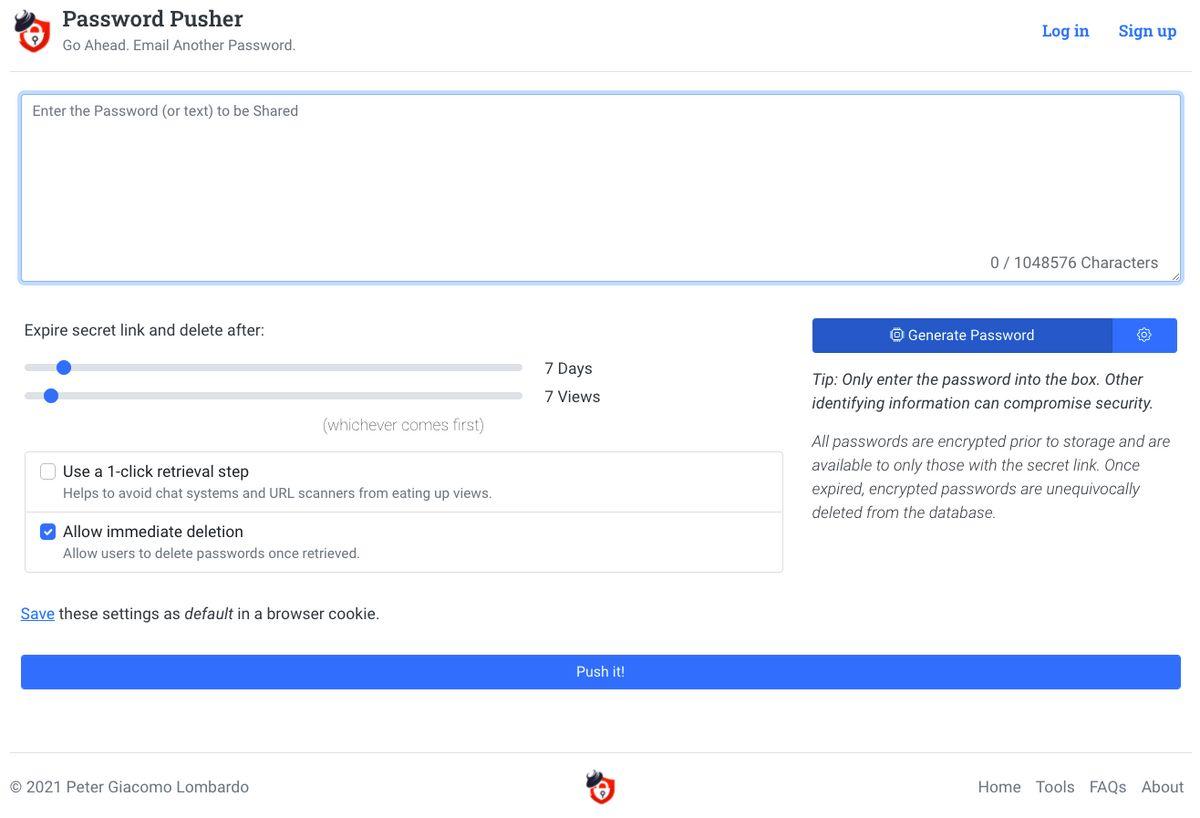Open the FAQs footer link
Viewport: 1200px width, 818px height.
pyautogui.click(x=1108, y=787)
